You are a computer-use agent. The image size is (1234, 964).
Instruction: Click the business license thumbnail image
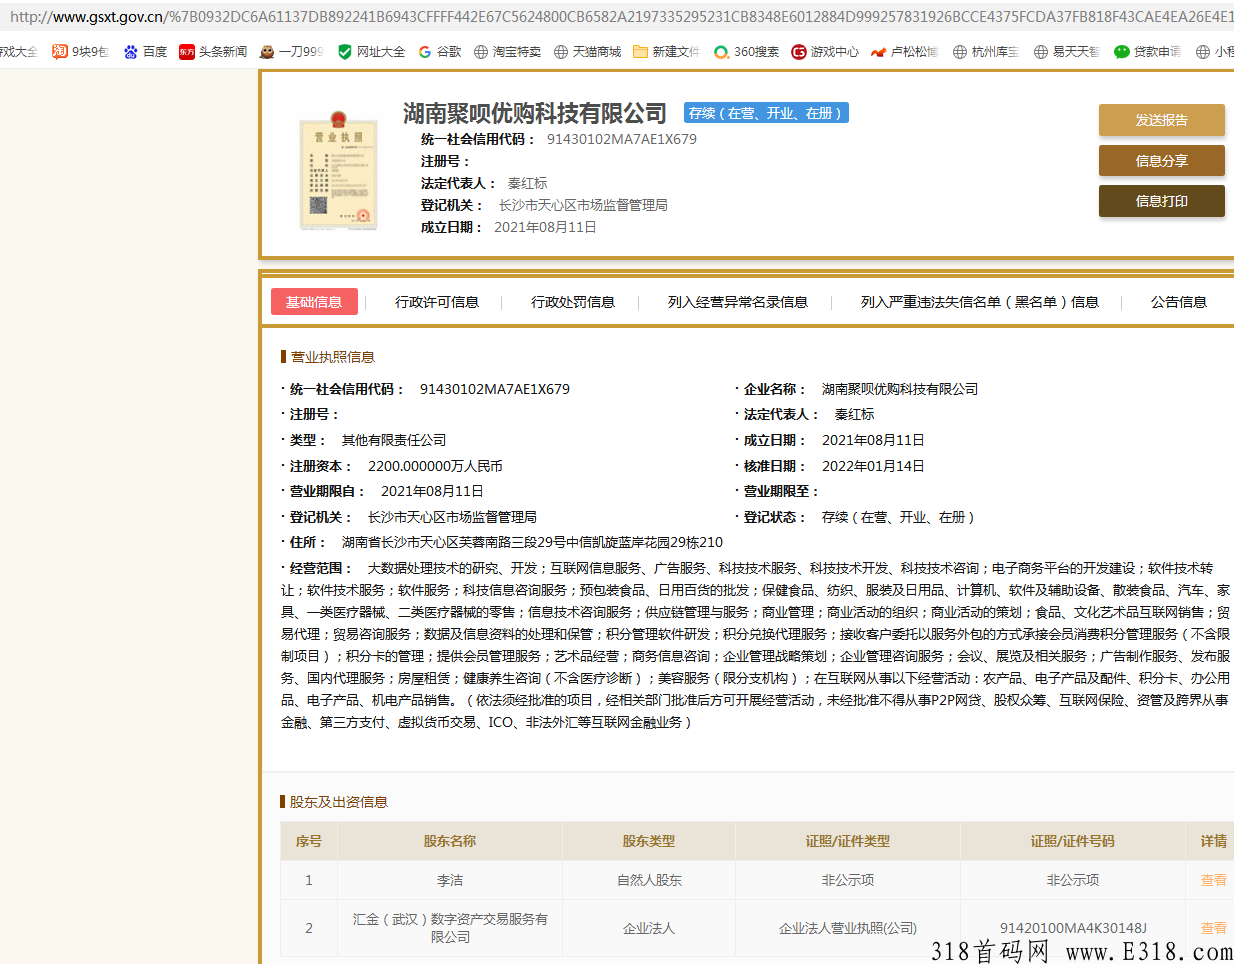(x=339, y=170)
